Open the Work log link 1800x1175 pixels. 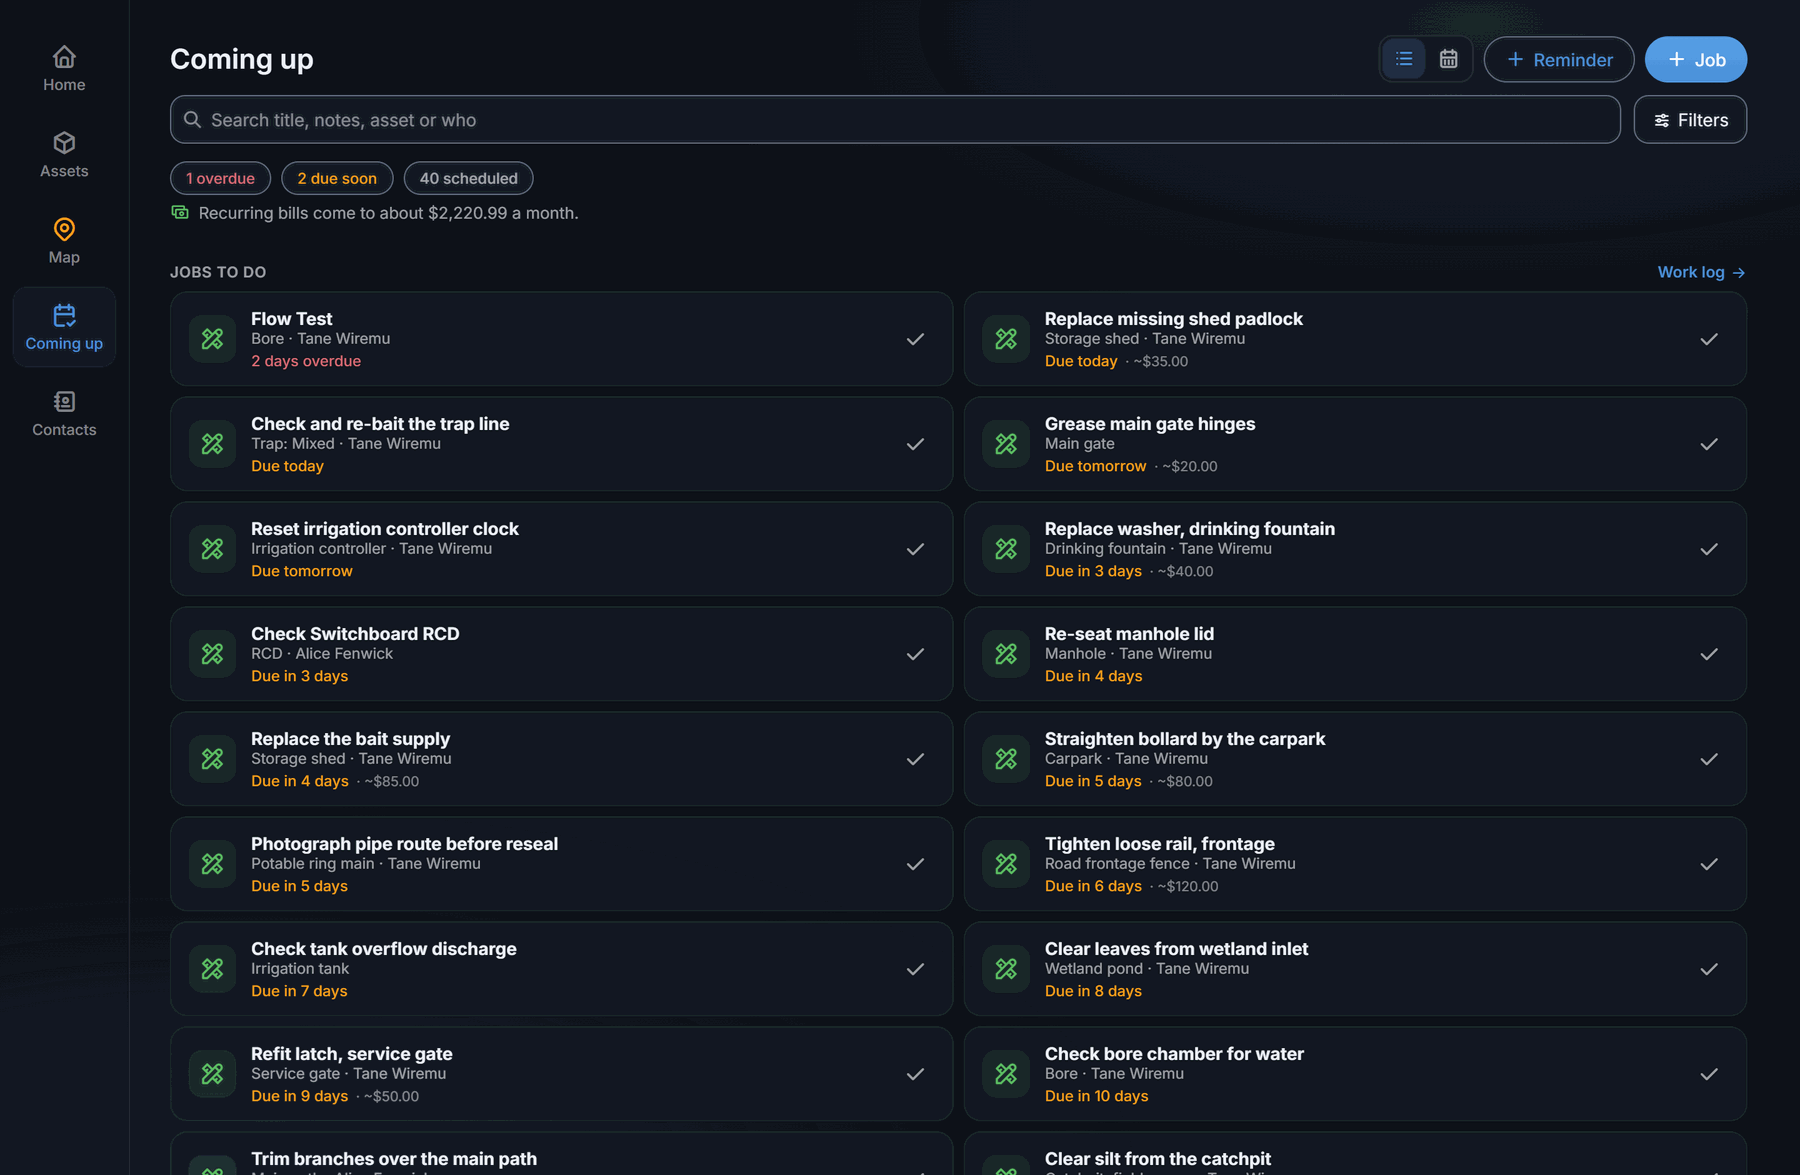[1701, 272]
